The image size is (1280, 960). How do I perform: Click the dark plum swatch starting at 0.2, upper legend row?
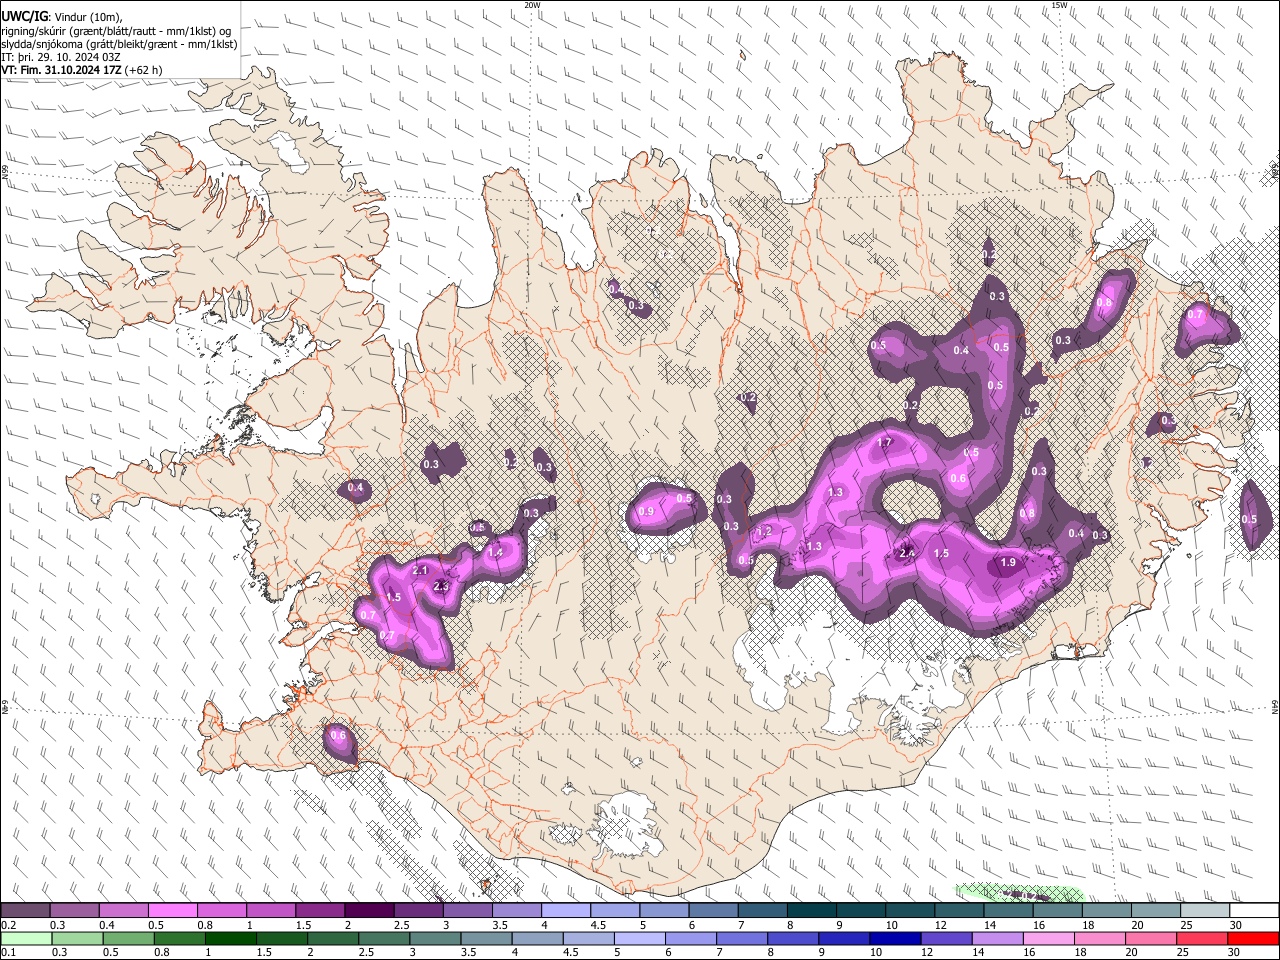coord(25,910)
